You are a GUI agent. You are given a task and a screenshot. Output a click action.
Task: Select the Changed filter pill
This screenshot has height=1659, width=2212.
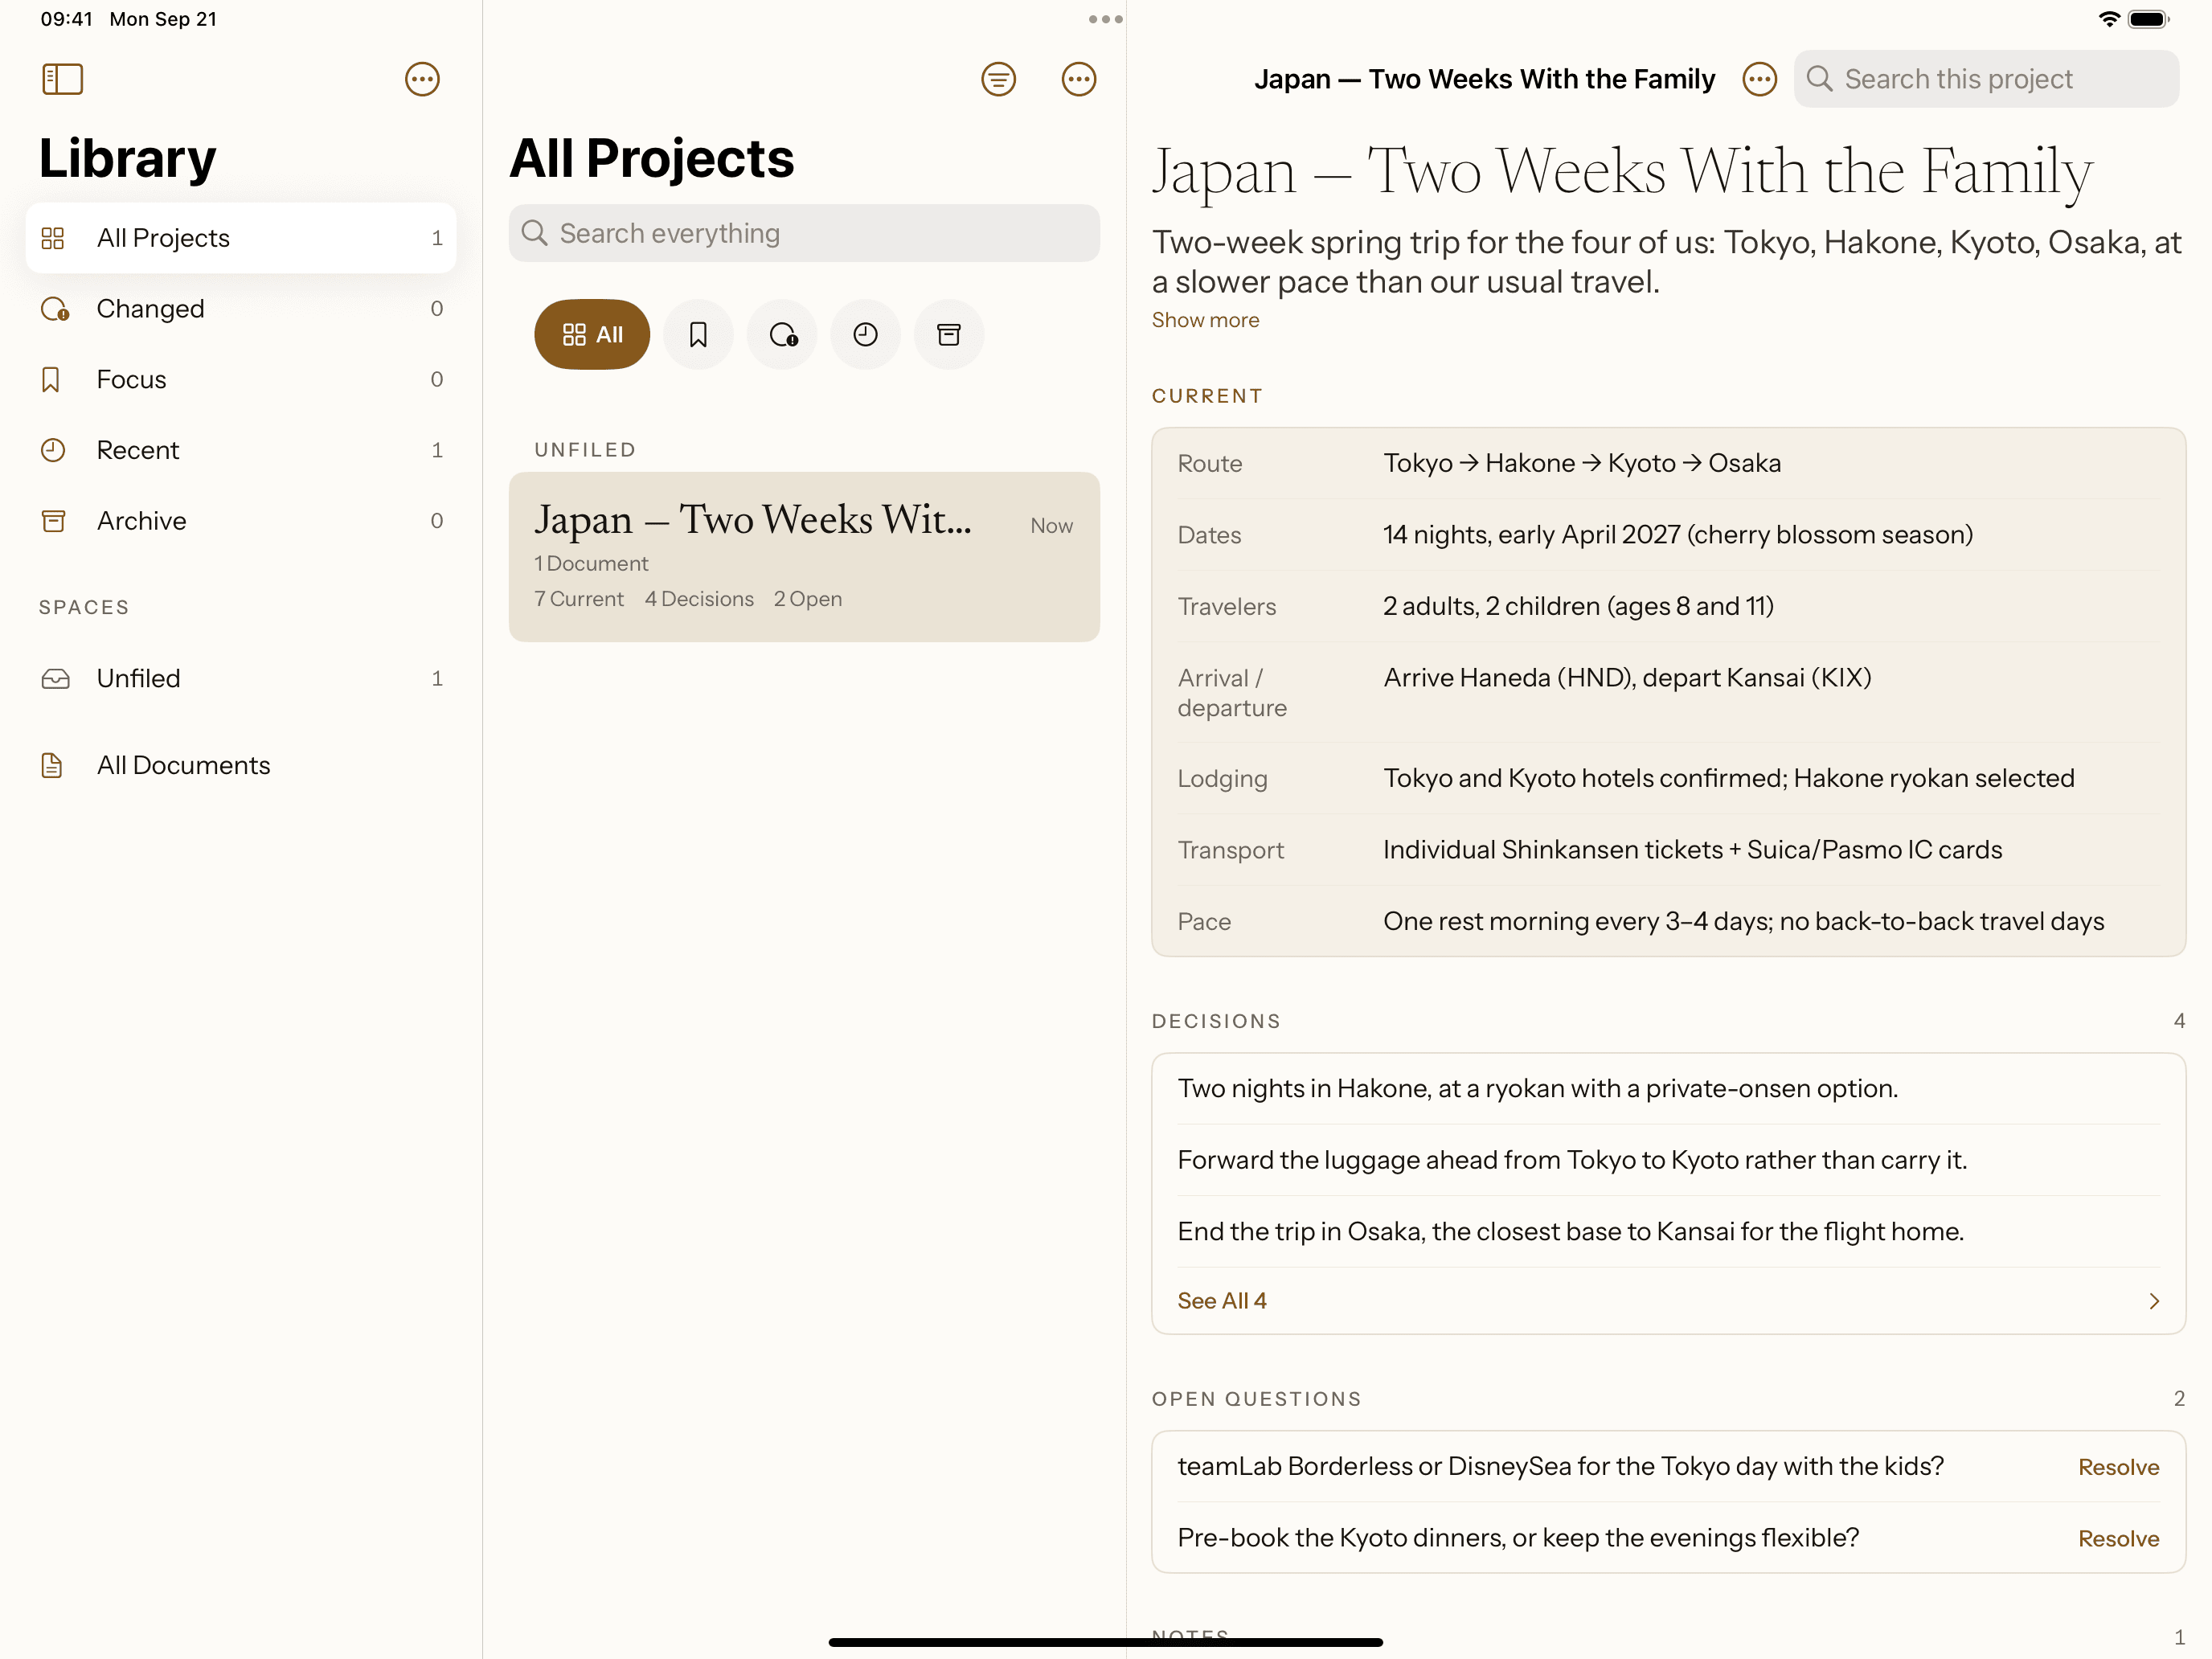782,334
